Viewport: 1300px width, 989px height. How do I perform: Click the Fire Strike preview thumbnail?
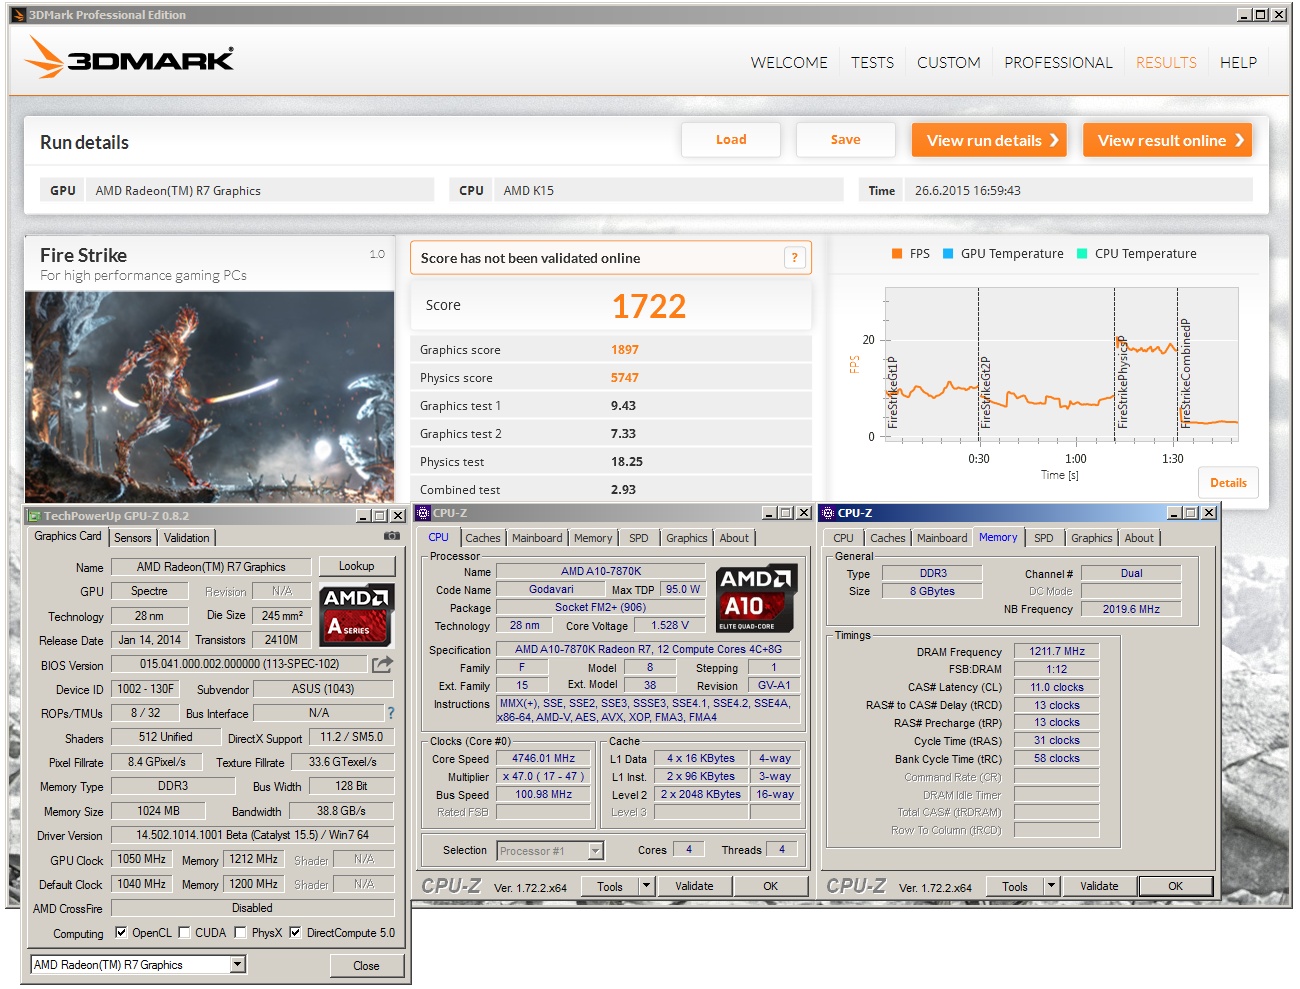tap(210, 397)
